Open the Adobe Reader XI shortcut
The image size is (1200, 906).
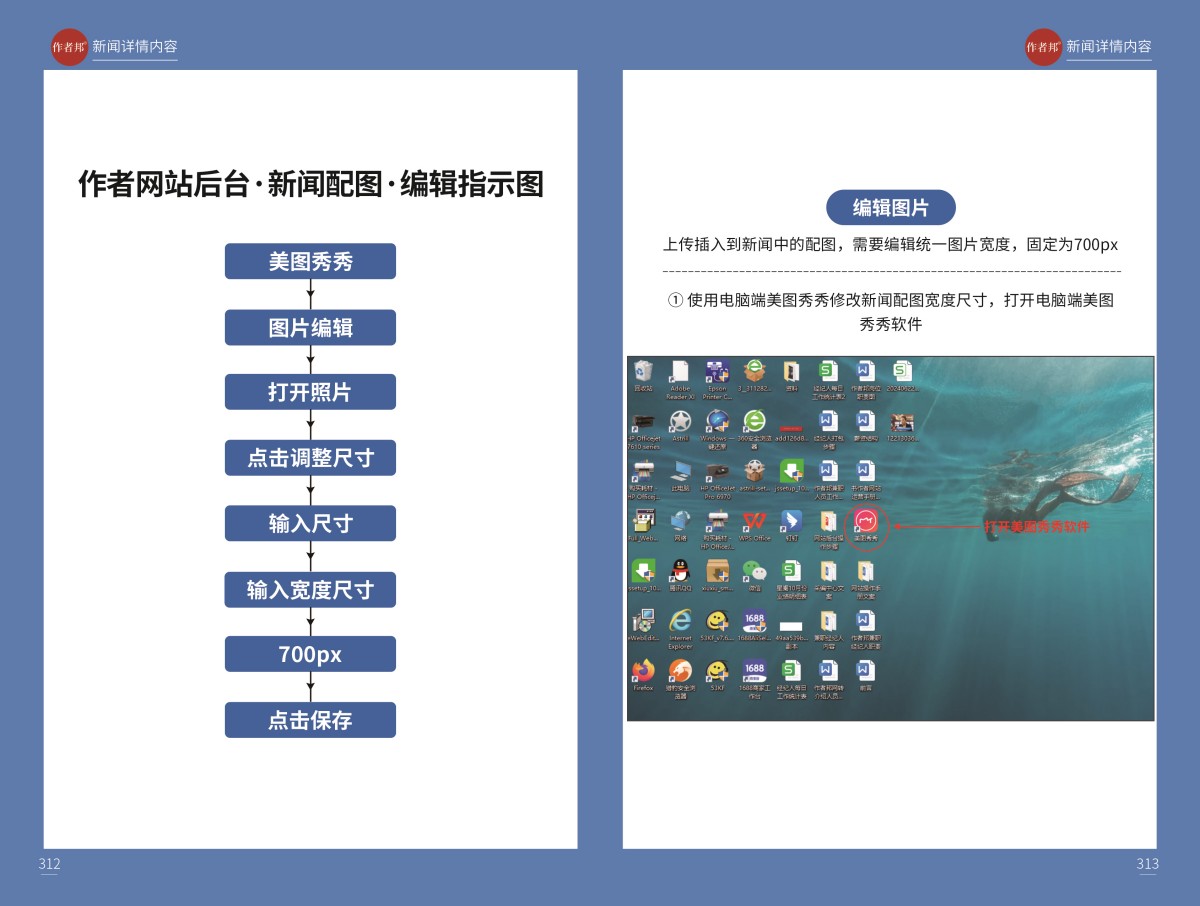[680, 372]
